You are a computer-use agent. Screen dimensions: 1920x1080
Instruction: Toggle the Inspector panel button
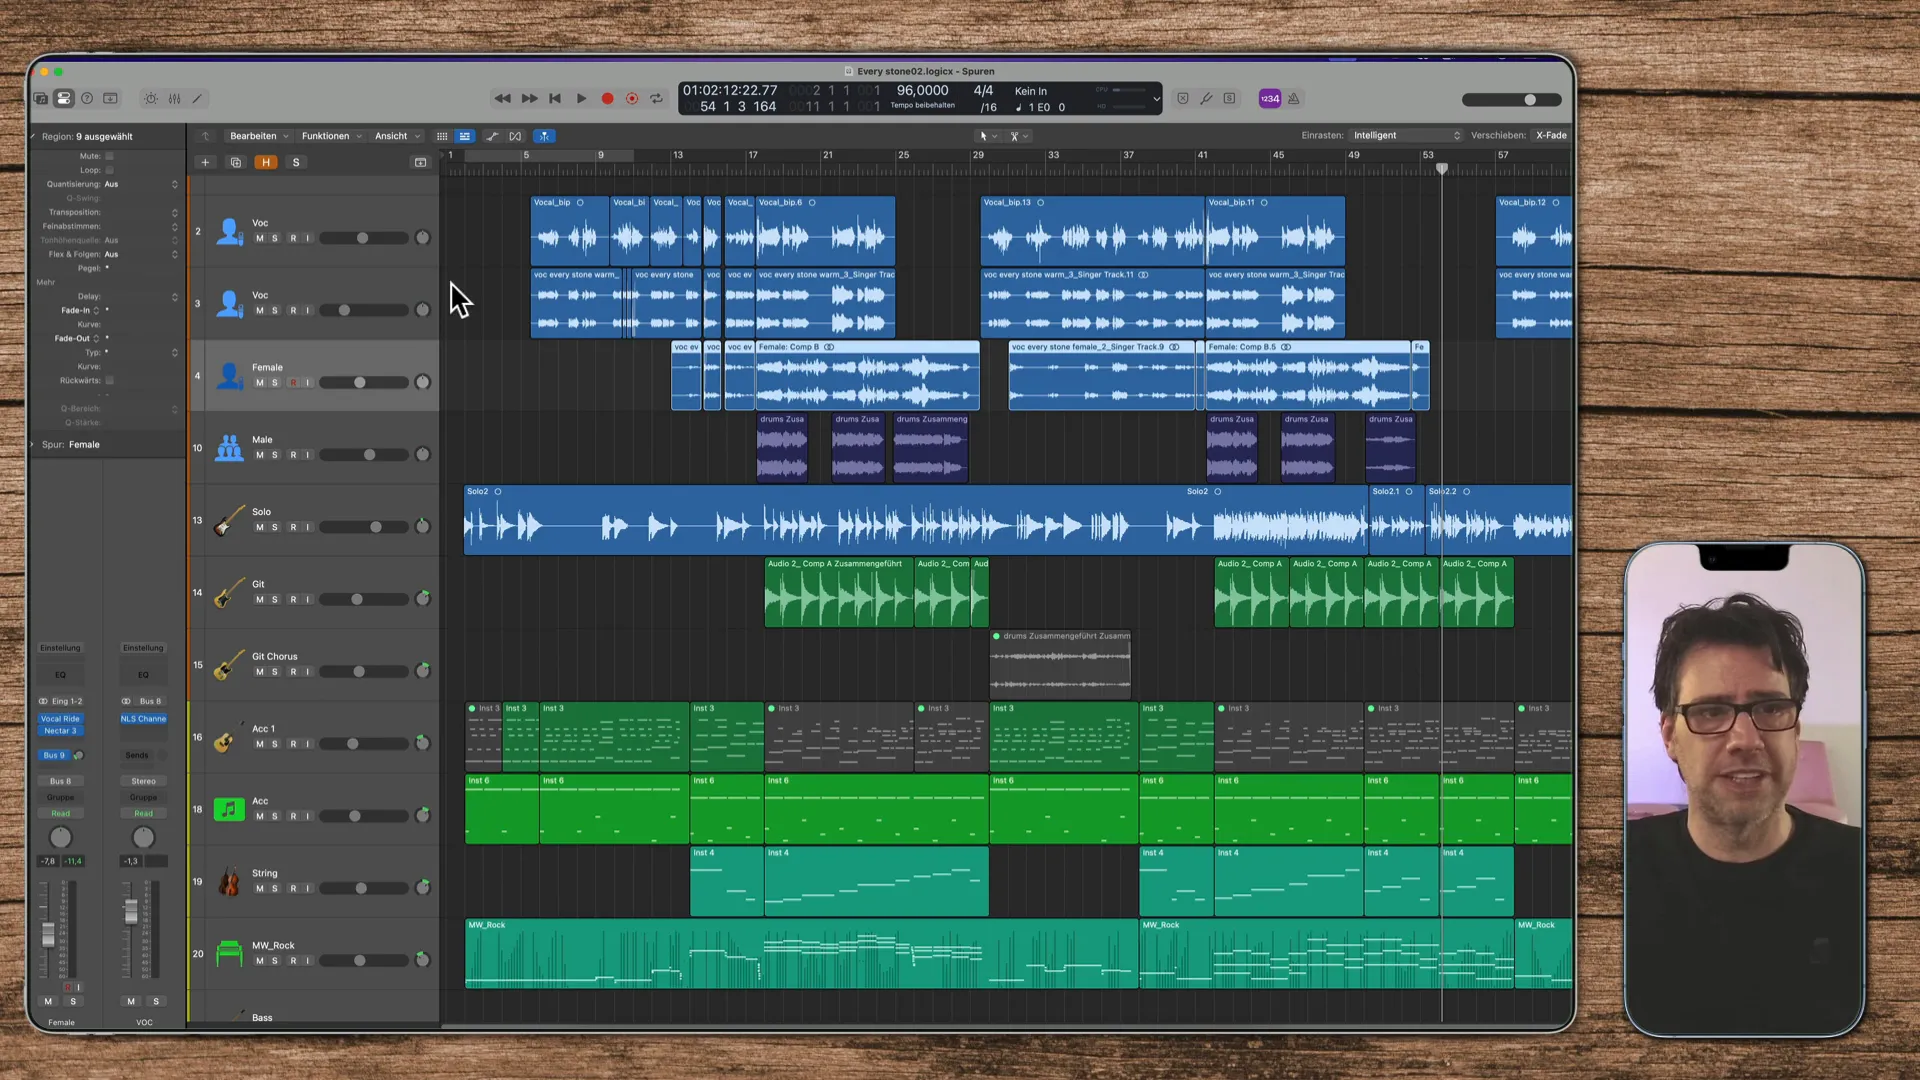(64, 99)
